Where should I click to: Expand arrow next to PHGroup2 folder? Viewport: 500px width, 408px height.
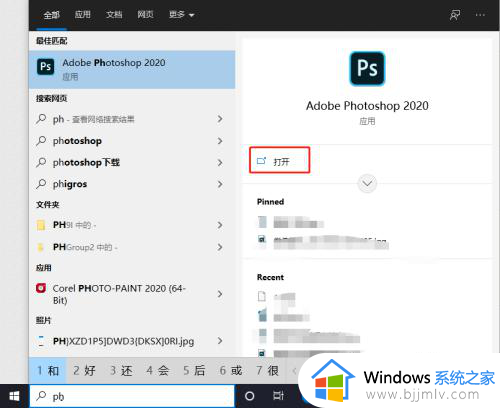[220, 247]
